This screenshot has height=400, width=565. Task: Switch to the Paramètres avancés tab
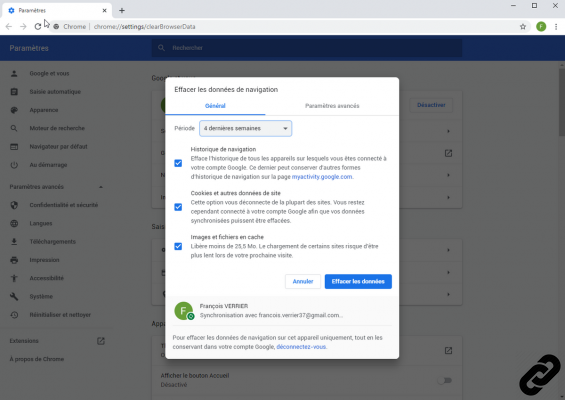click(332, 106)
